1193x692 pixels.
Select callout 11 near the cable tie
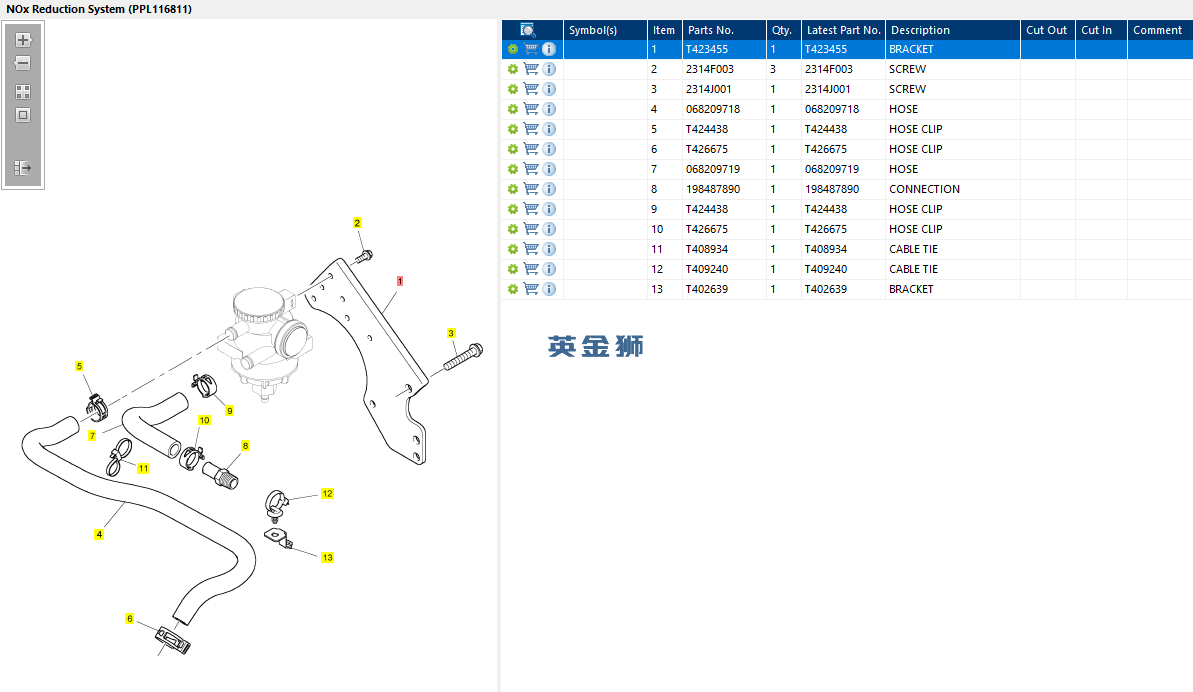(143, 468)
